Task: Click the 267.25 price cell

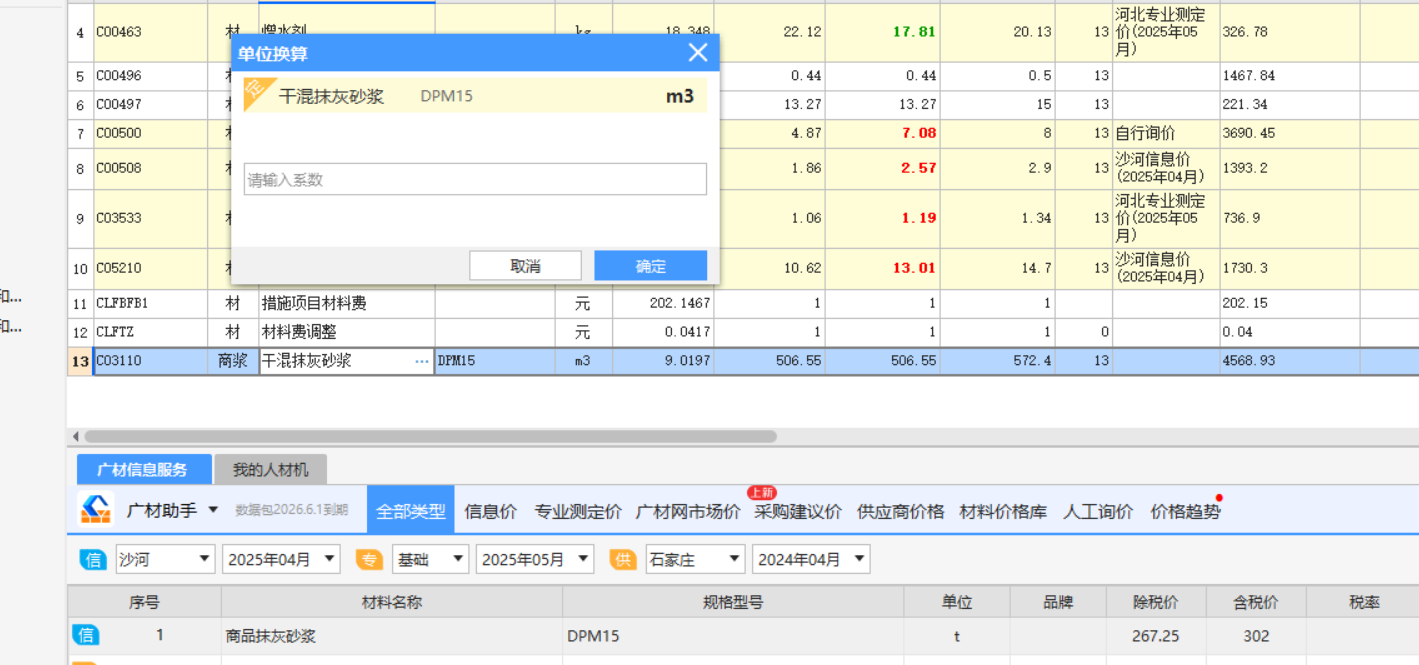Action: 1156,636
